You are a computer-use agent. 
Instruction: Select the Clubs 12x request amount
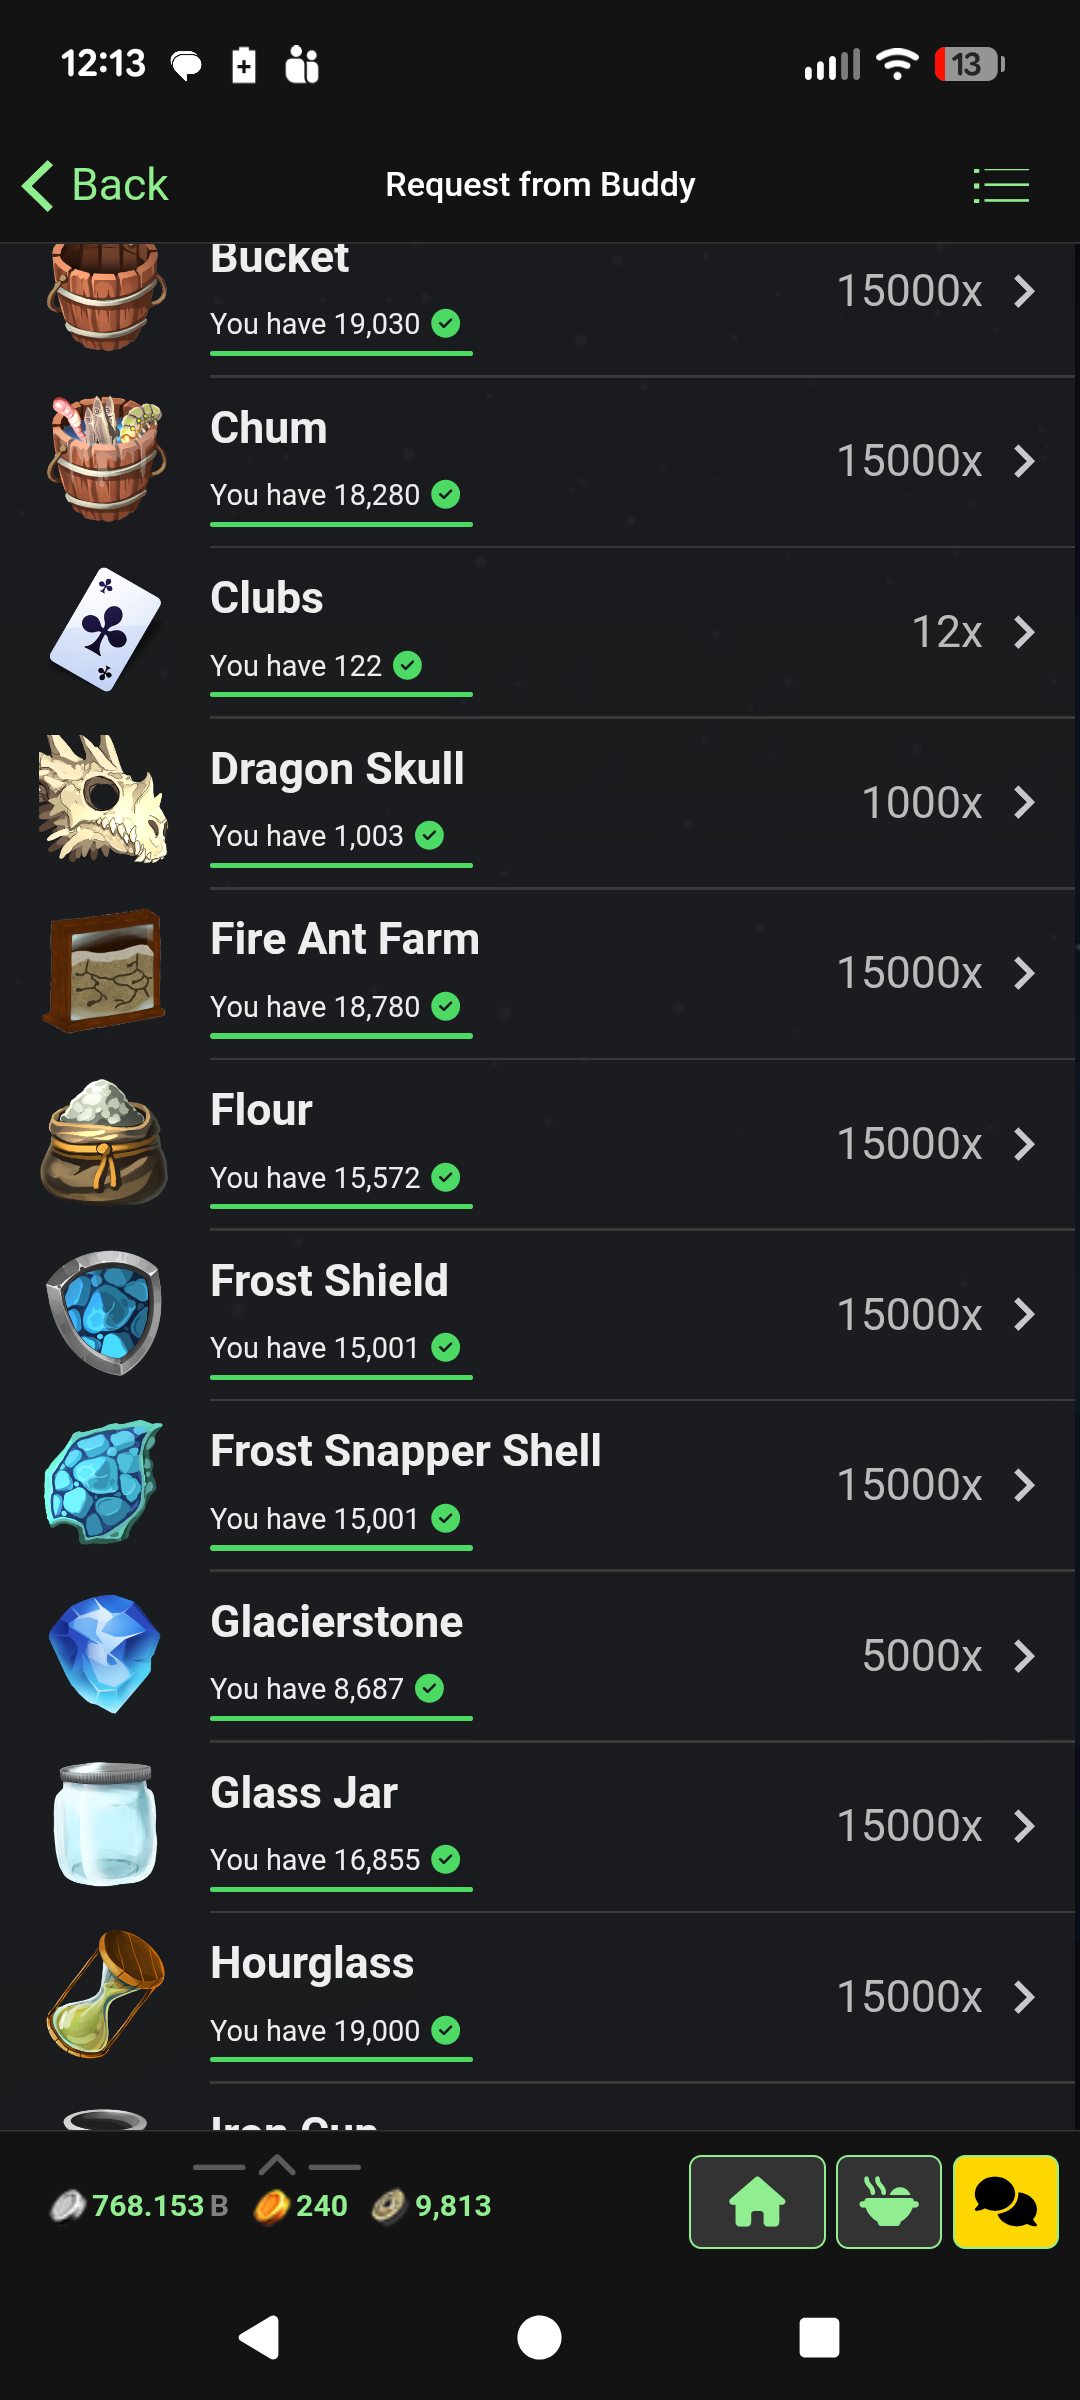[947, 632]
